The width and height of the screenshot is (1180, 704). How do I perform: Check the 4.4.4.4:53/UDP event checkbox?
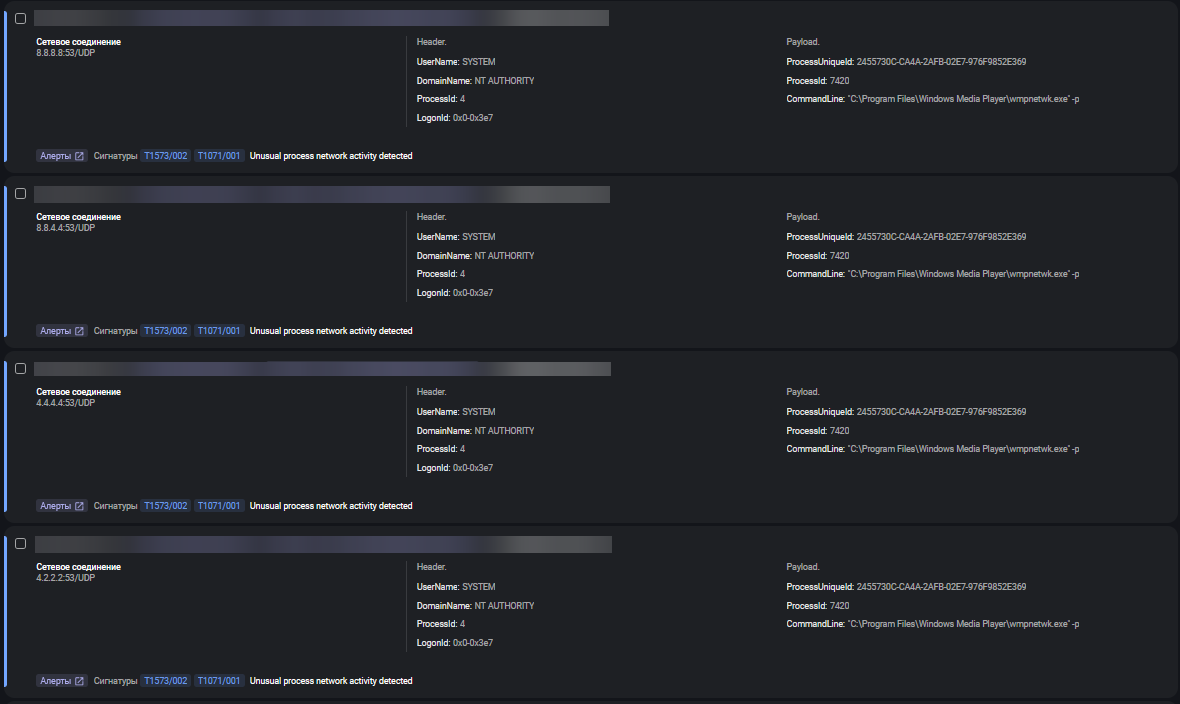(20, 369)
